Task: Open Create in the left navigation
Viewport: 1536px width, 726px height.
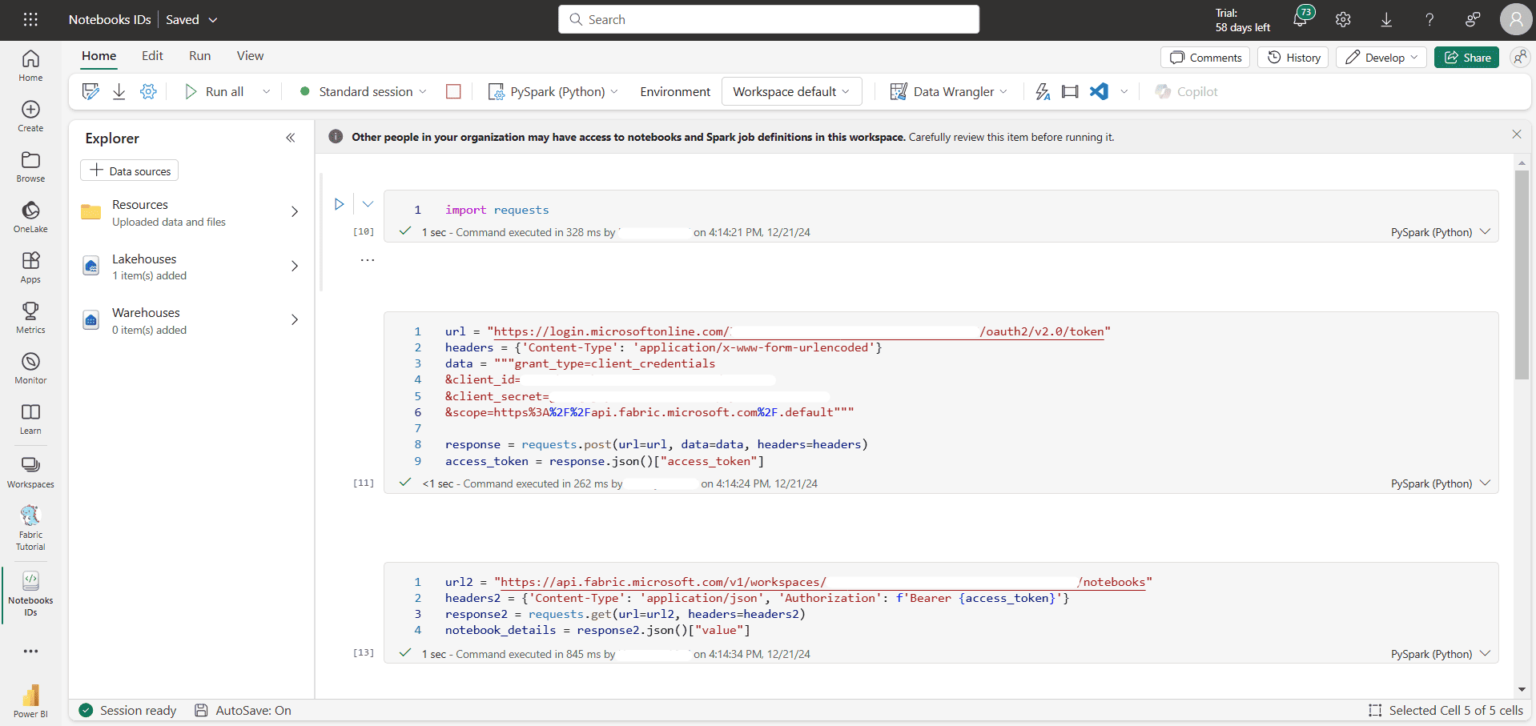Action: [30, 117]
